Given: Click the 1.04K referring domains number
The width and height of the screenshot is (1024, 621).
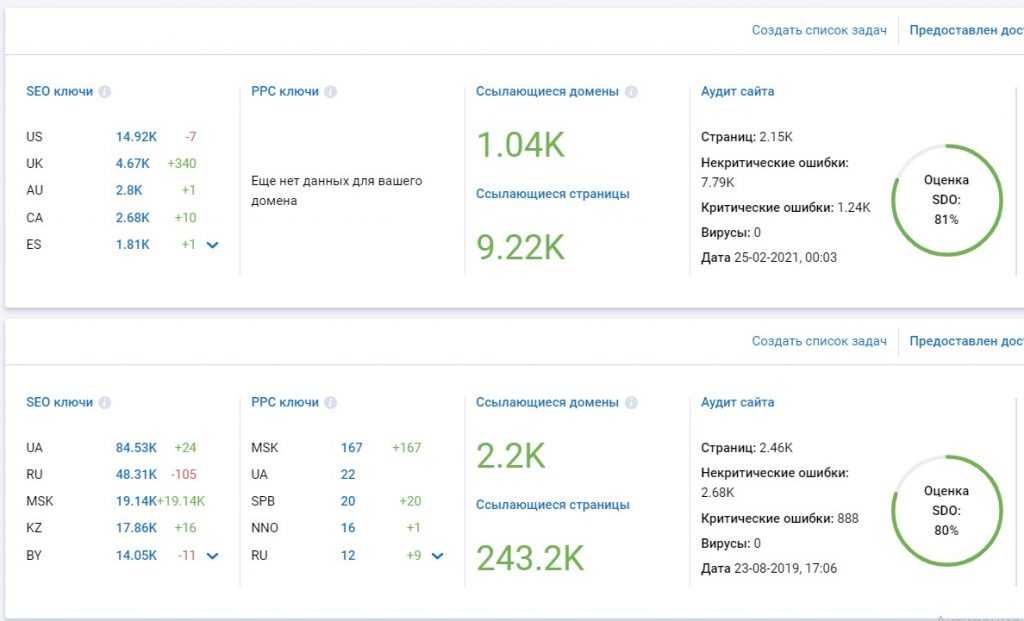Looking at the screenshot, I should (520, 146).
